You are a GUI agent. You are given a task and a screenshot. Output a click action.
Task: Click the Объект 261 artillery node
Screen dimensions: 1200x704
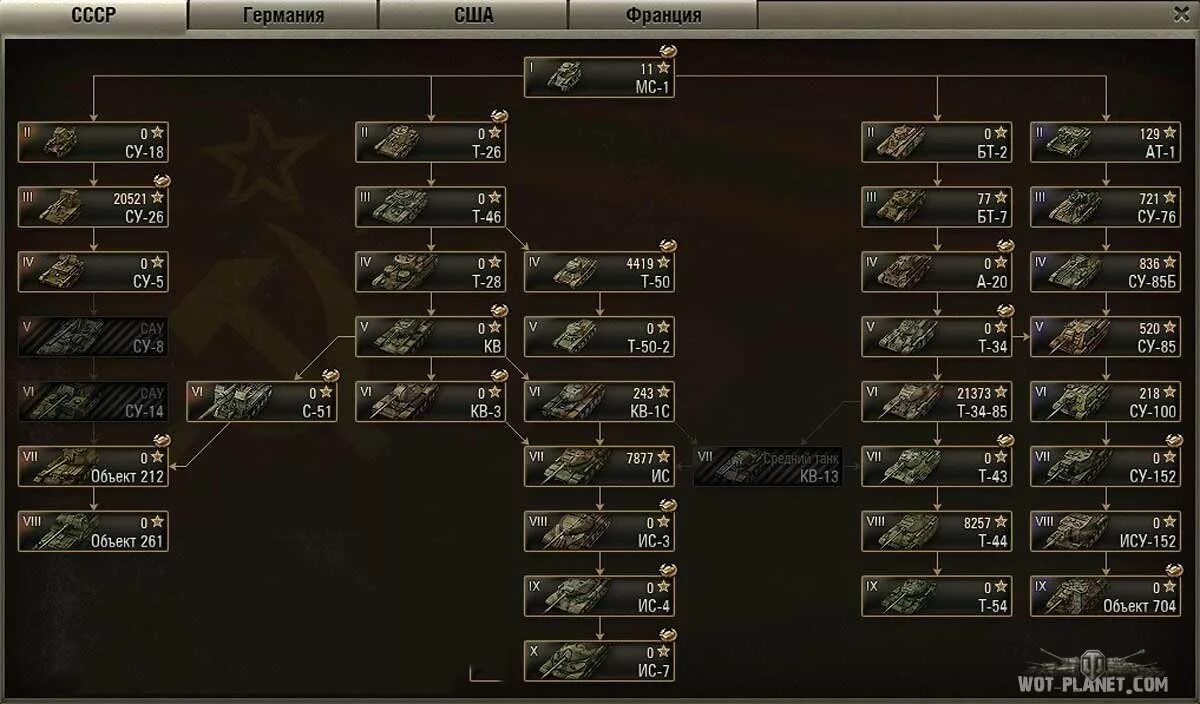[x=93, y=531]
